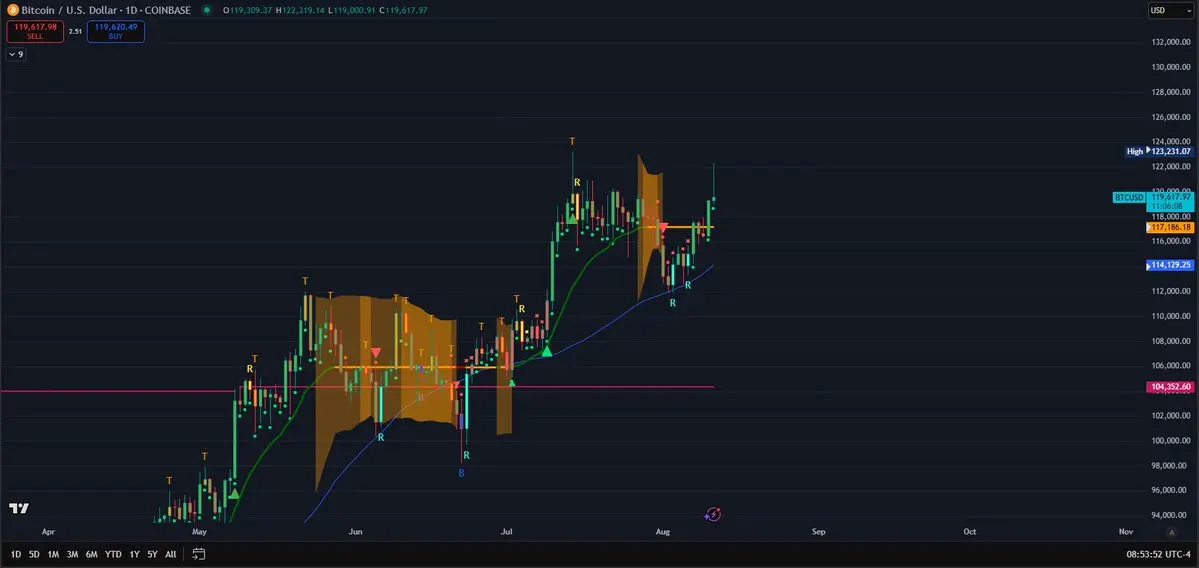The image size is (1199, 568).
Task: Click the 110,000.00 price axis label
Action: [x=1171, y=316]
